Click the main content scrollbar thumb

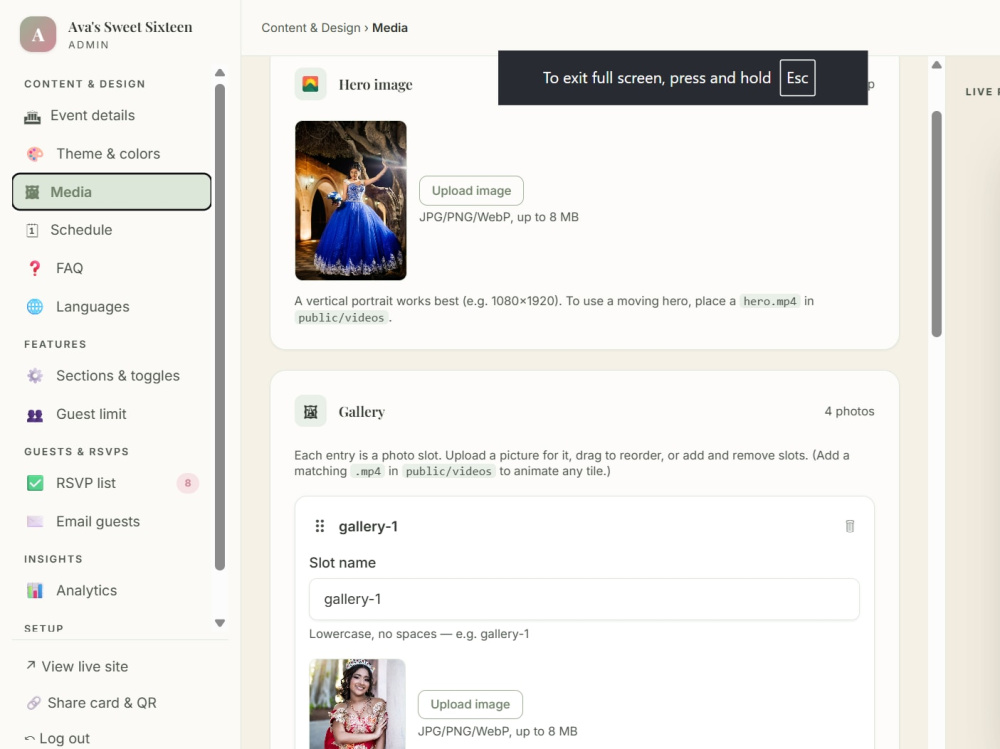point(936,224)
